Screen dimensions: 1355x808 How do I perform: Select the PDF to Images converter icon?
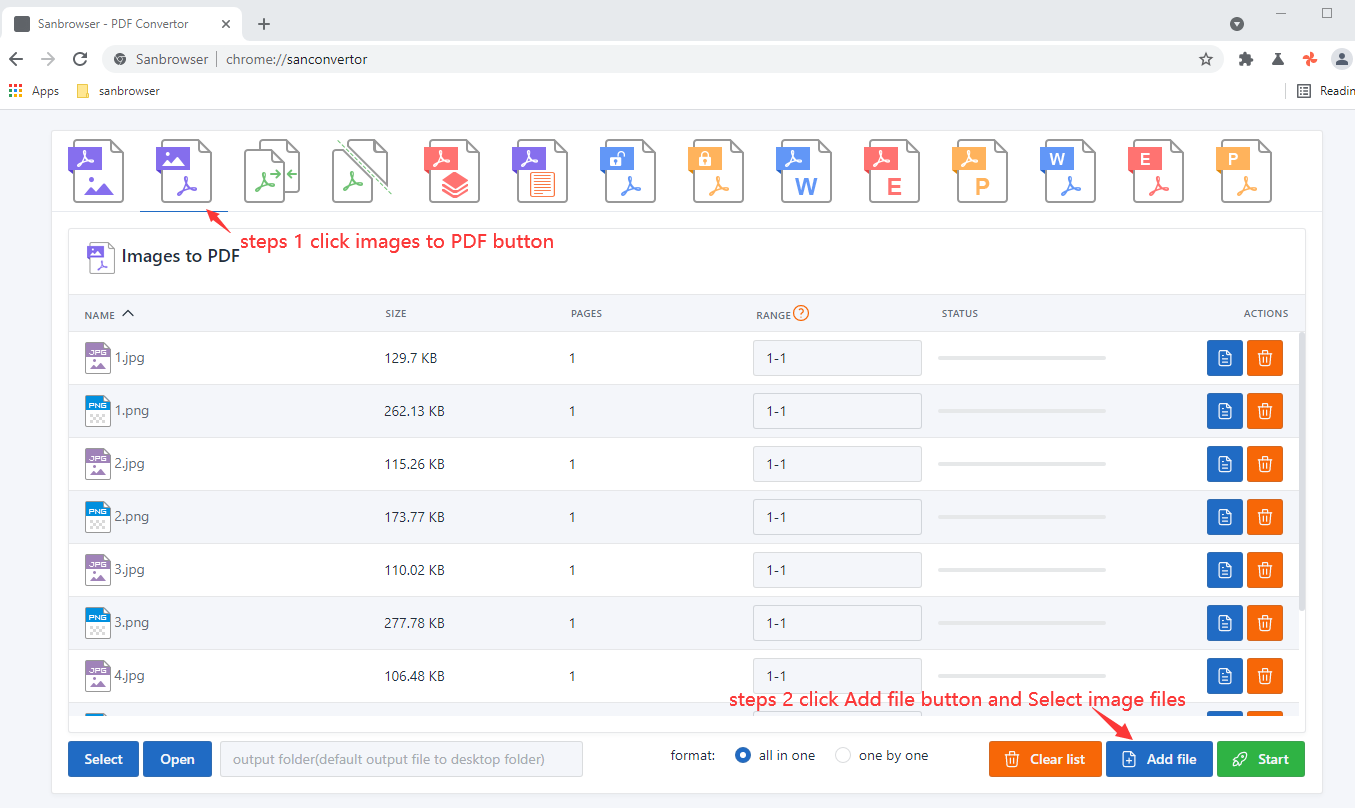point(97,170)
